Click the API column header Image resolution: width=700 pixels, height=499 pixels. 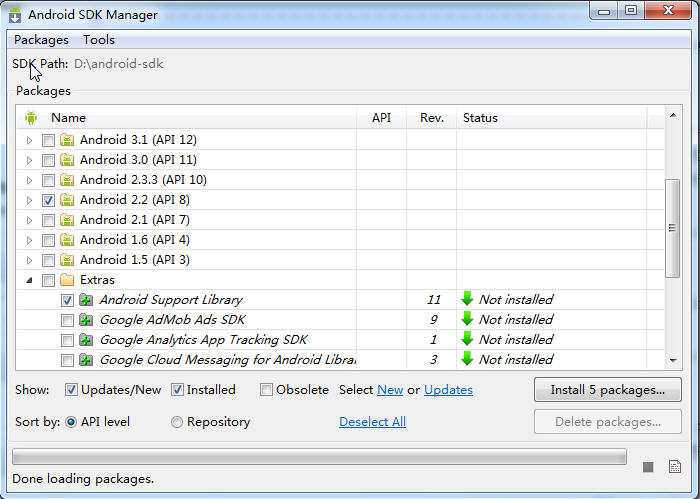click(x=381, y=118)
